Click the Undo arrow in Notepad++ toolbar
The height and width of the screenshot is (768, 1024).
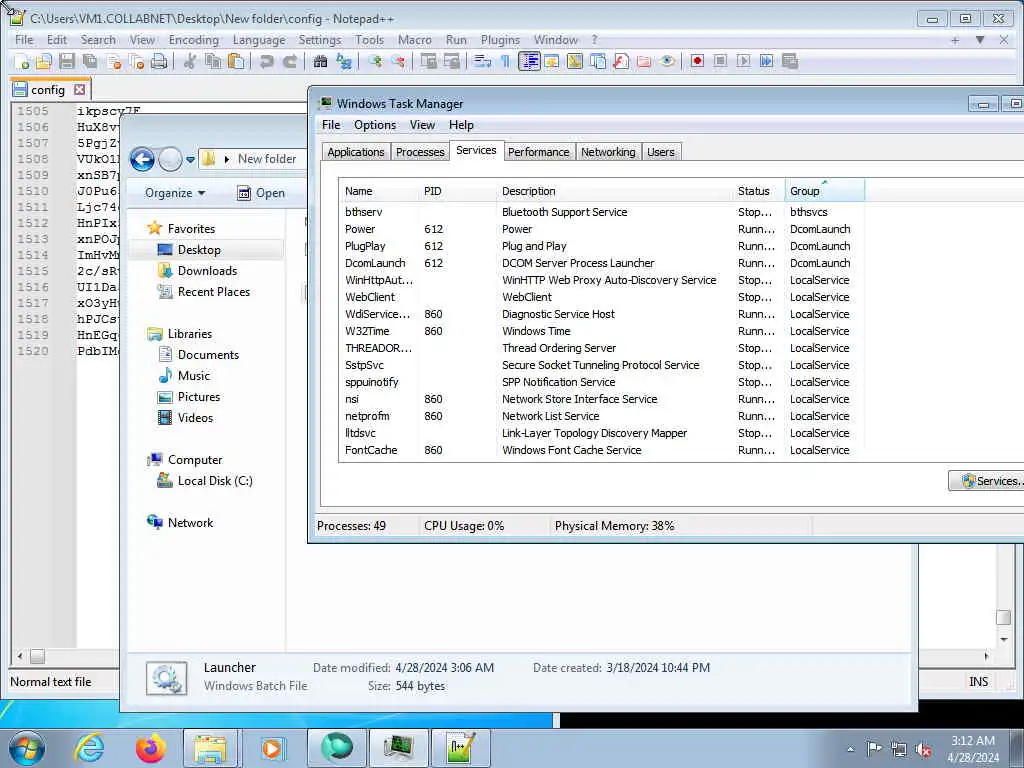(266, 61)
